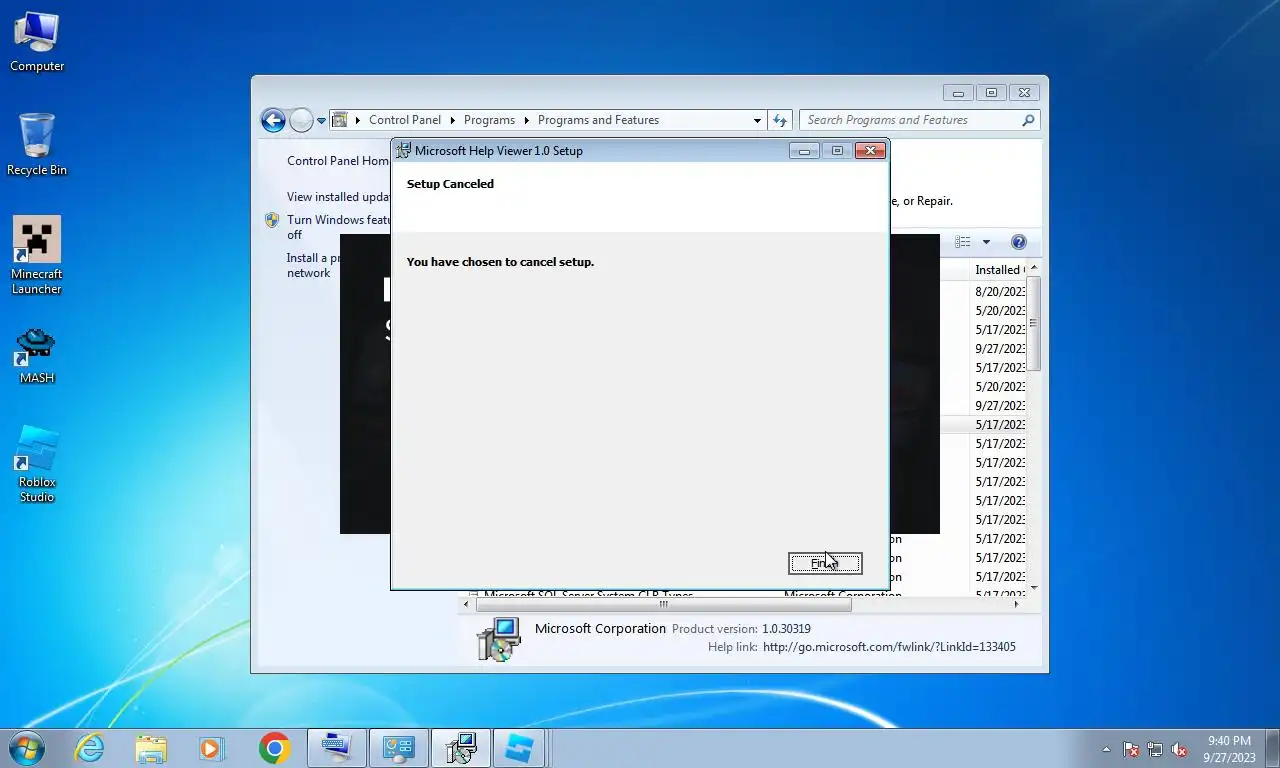
Task: Show hidden system tray icons
Action: click(x=1106, y=749)
